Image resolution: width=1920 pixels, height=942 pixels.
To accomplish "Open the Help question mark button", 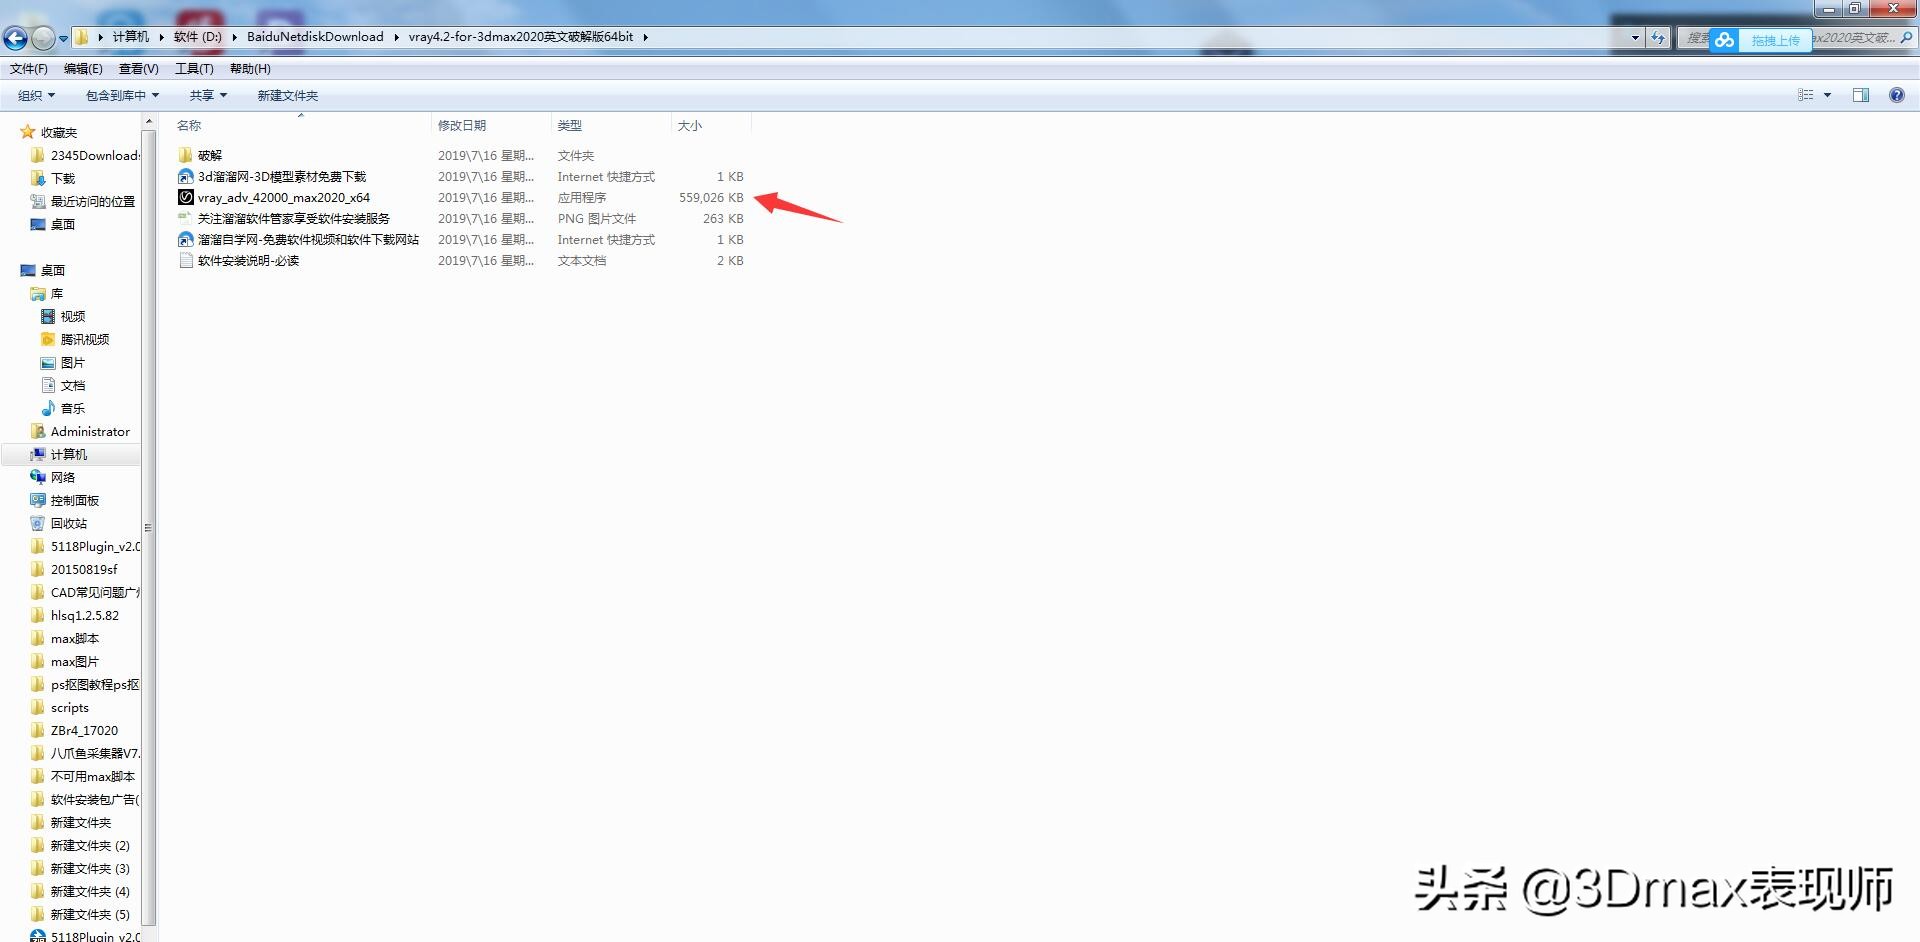I will (1897, 95).
